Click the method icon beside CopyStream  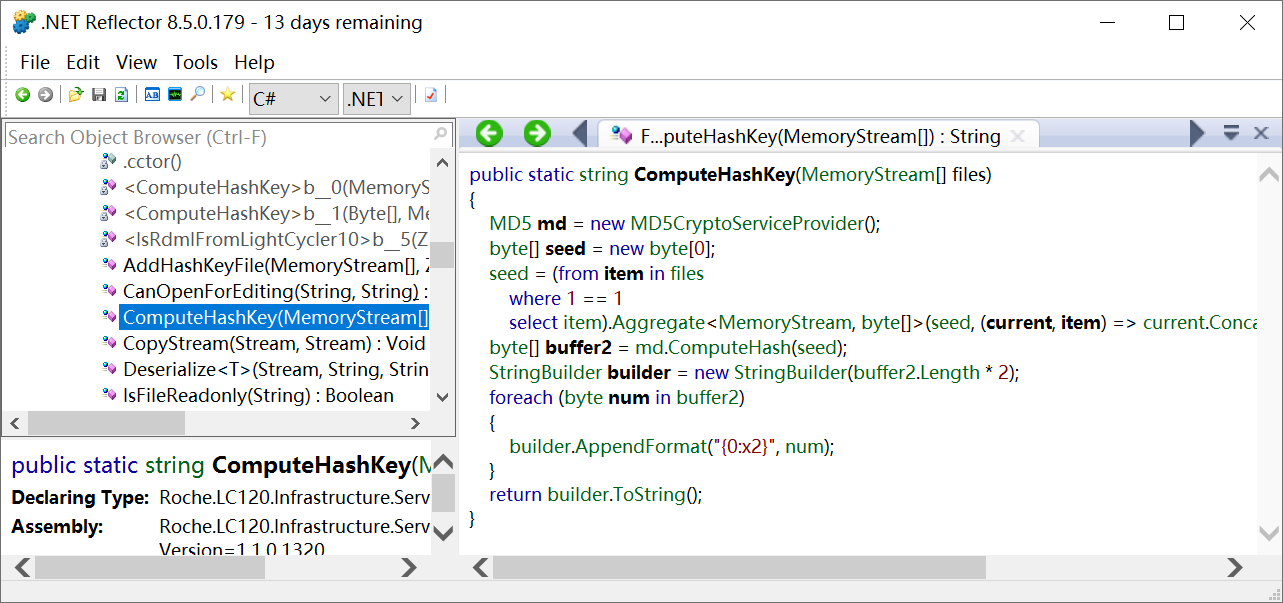(x=109, y=343)
